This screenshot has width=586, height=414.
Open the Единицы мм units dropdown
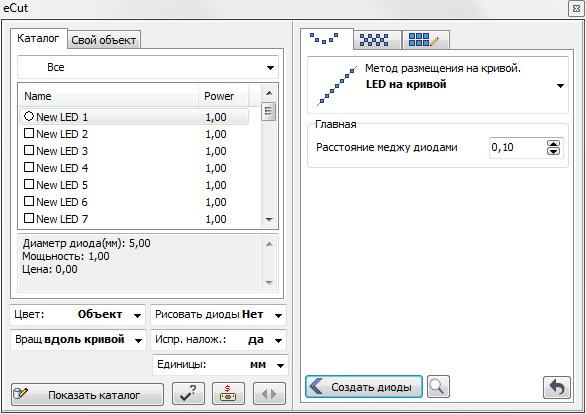[220, 365]
